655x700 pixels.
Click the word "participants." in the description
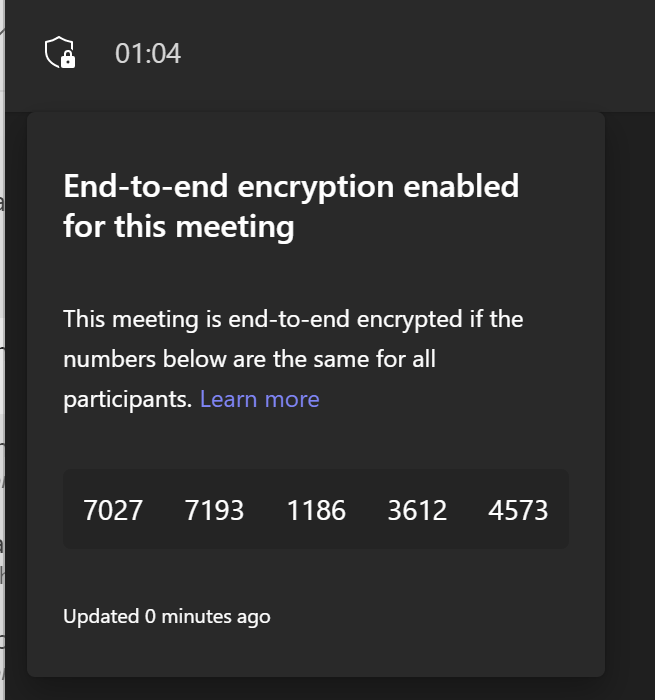127,399
